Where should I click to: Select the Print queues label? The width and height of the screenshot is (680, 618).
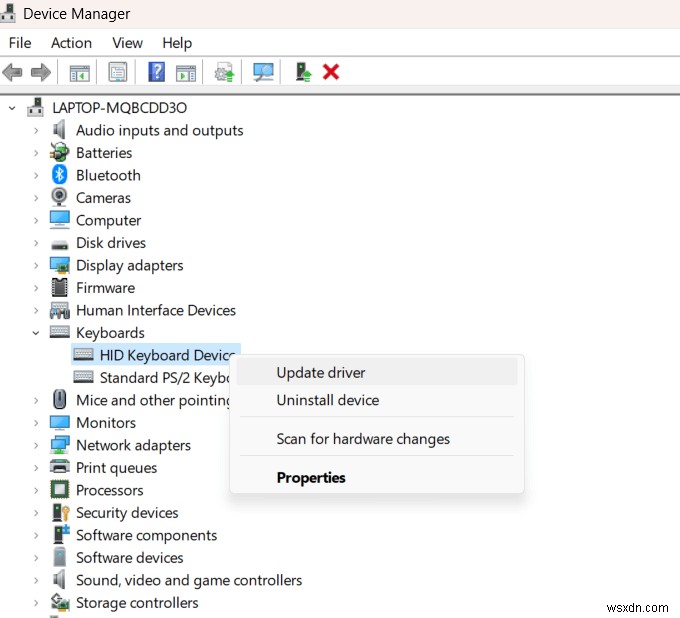click(116, 468)
